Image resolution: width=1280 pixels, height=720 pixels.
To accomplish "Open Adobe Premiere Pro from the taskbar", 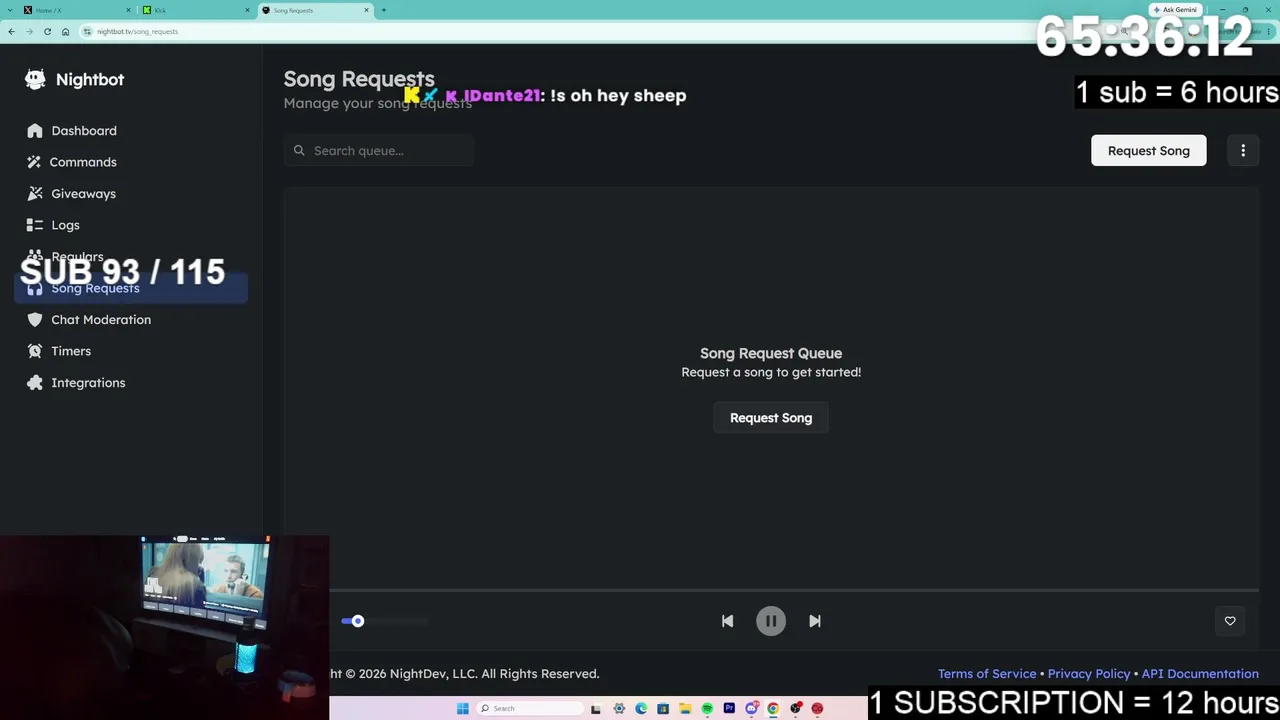I will click(729, 709).
